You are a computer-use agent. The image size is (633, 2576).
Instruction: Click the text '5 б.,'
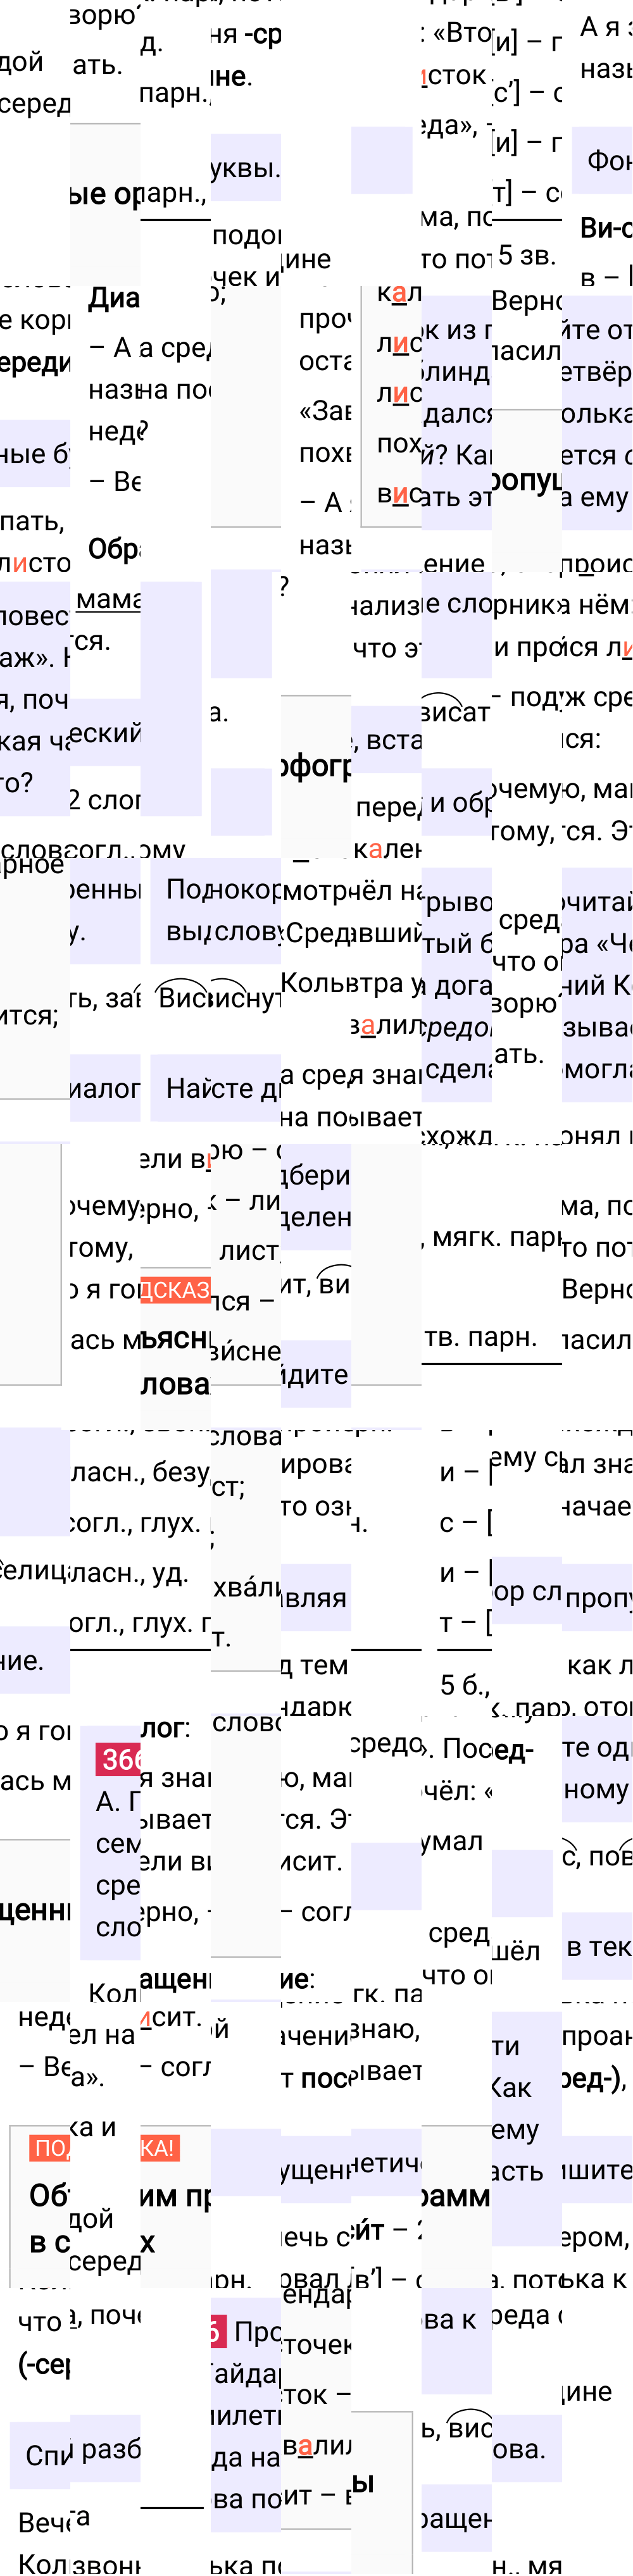(465, 1685)
